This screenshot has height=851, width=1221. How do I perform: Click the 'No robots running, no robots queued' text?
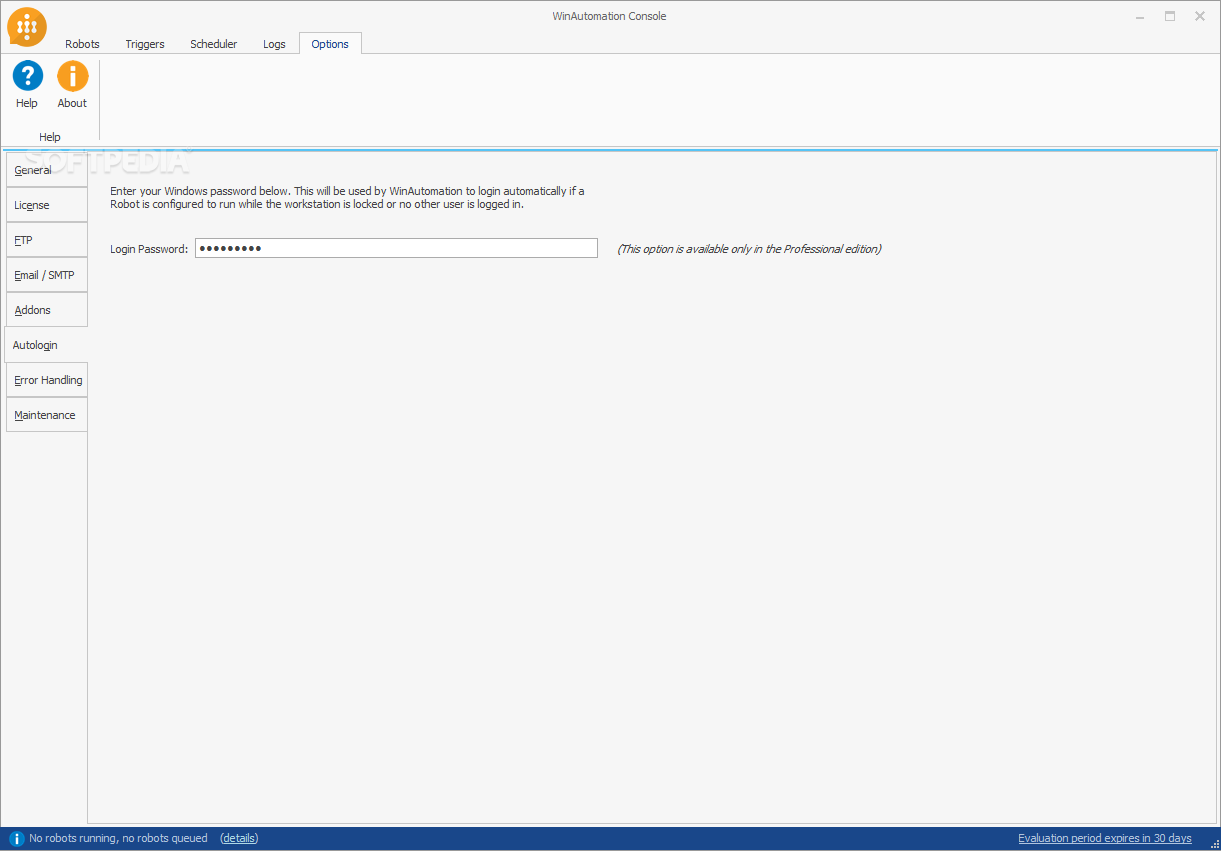(x=119, y=838)
